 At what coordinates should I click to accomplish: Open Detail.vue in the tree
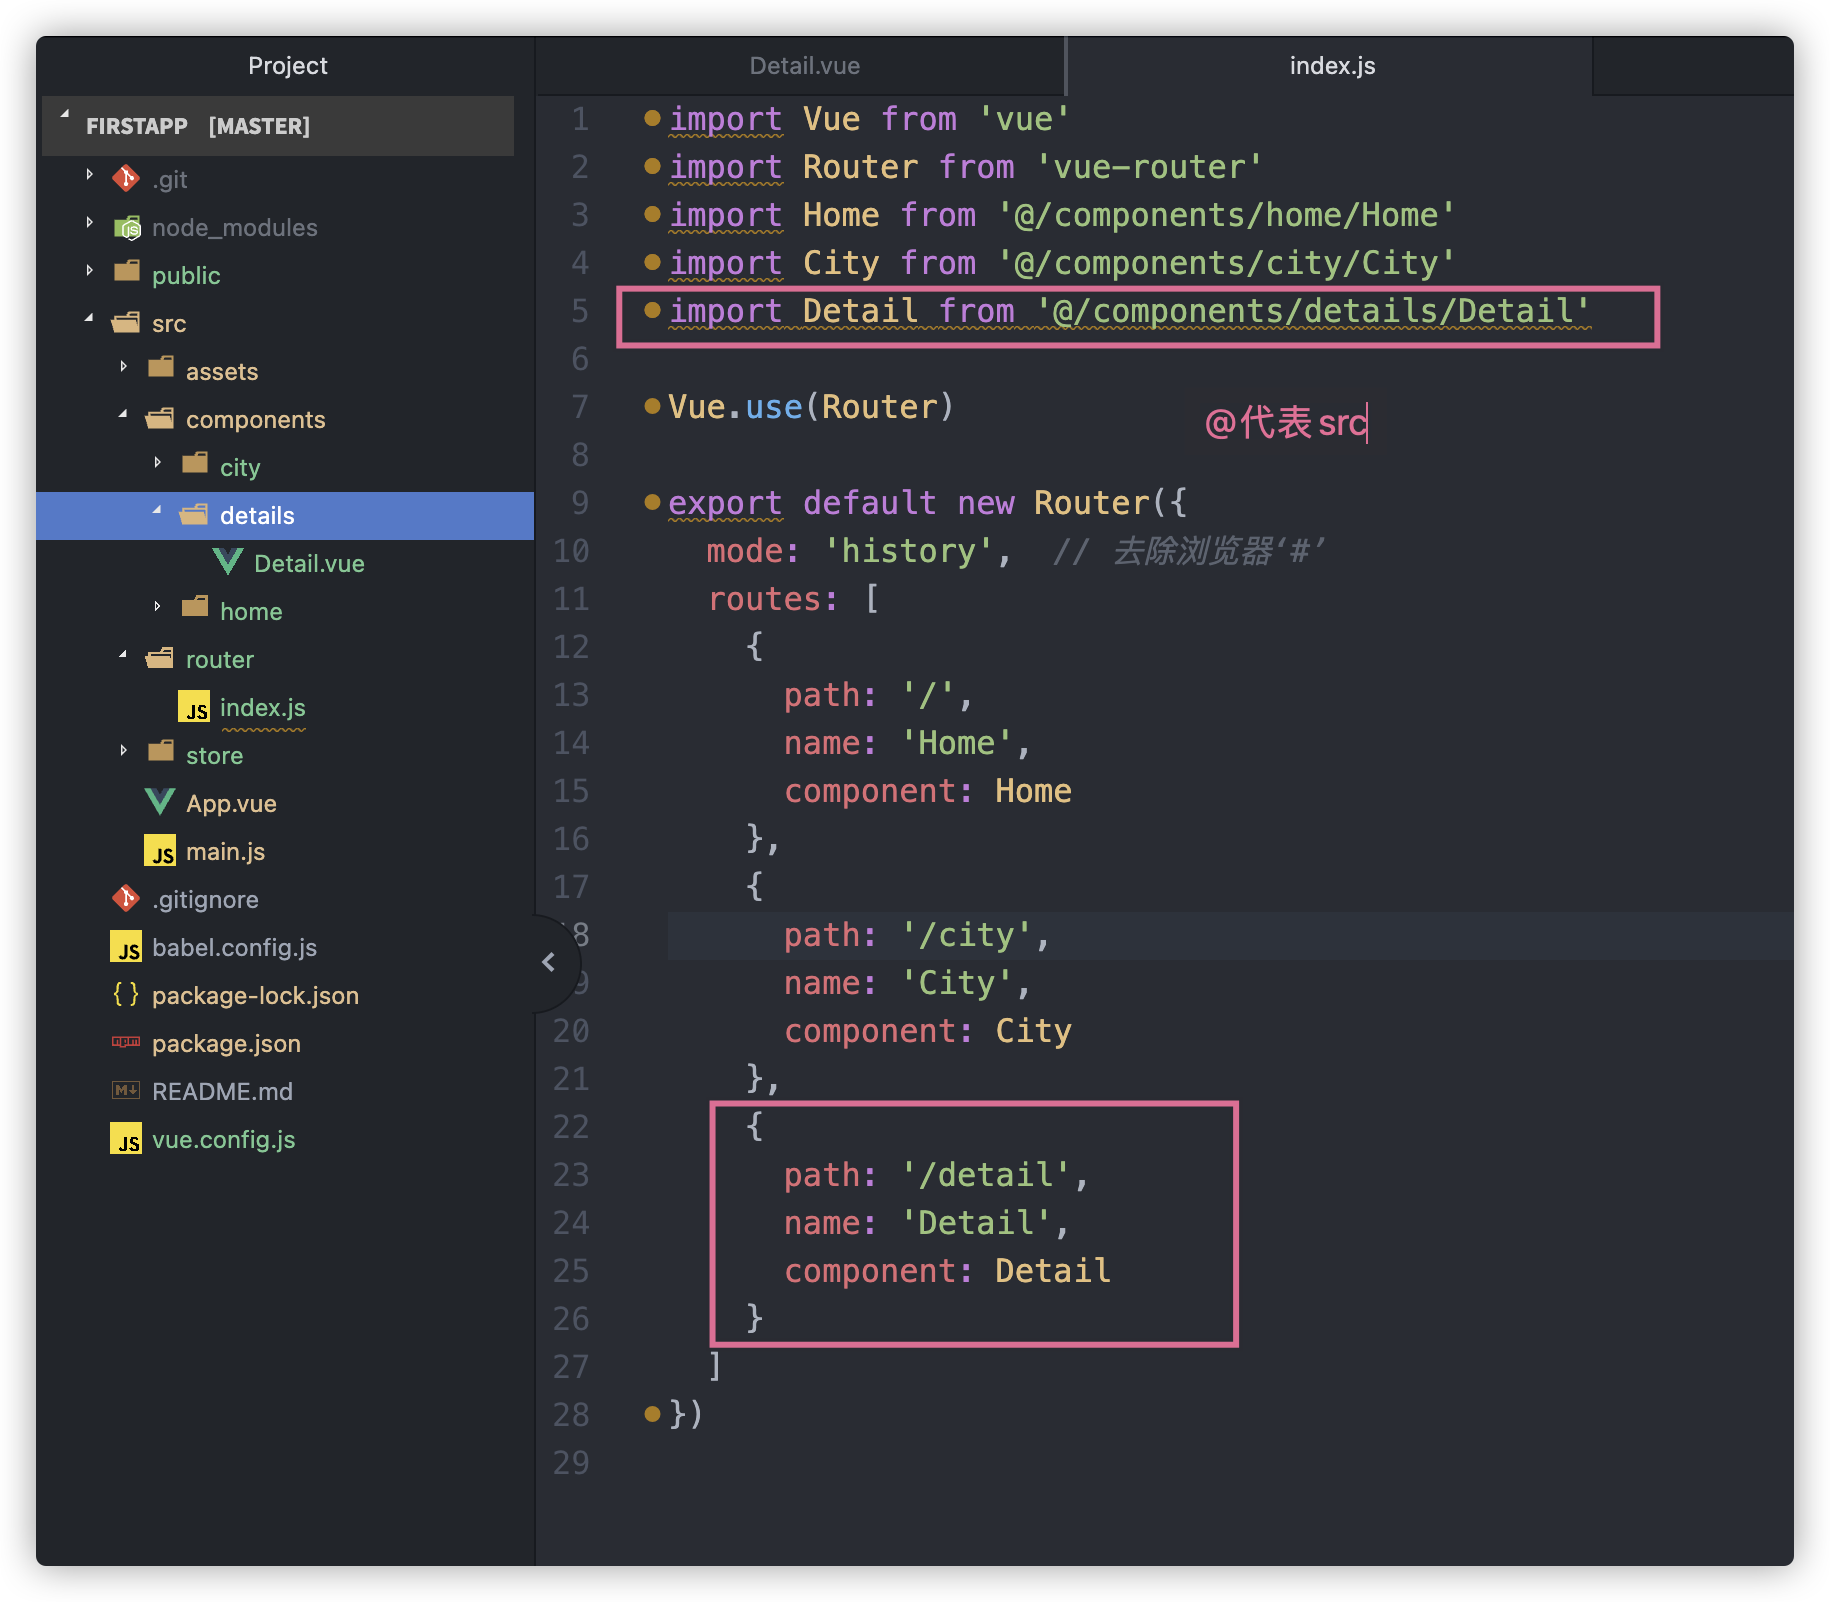point(309,563)
